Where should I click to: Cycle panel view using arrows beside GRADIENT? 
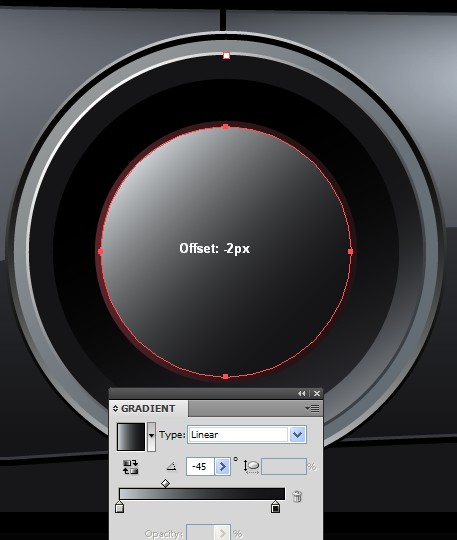115,408
